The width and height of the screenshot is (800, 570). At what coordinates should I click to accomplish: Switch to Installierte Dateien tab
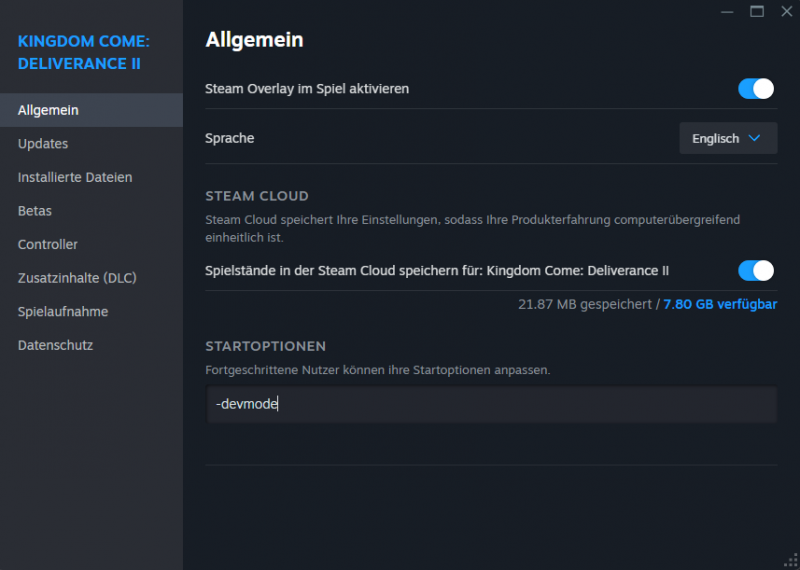tap(91, 178)
